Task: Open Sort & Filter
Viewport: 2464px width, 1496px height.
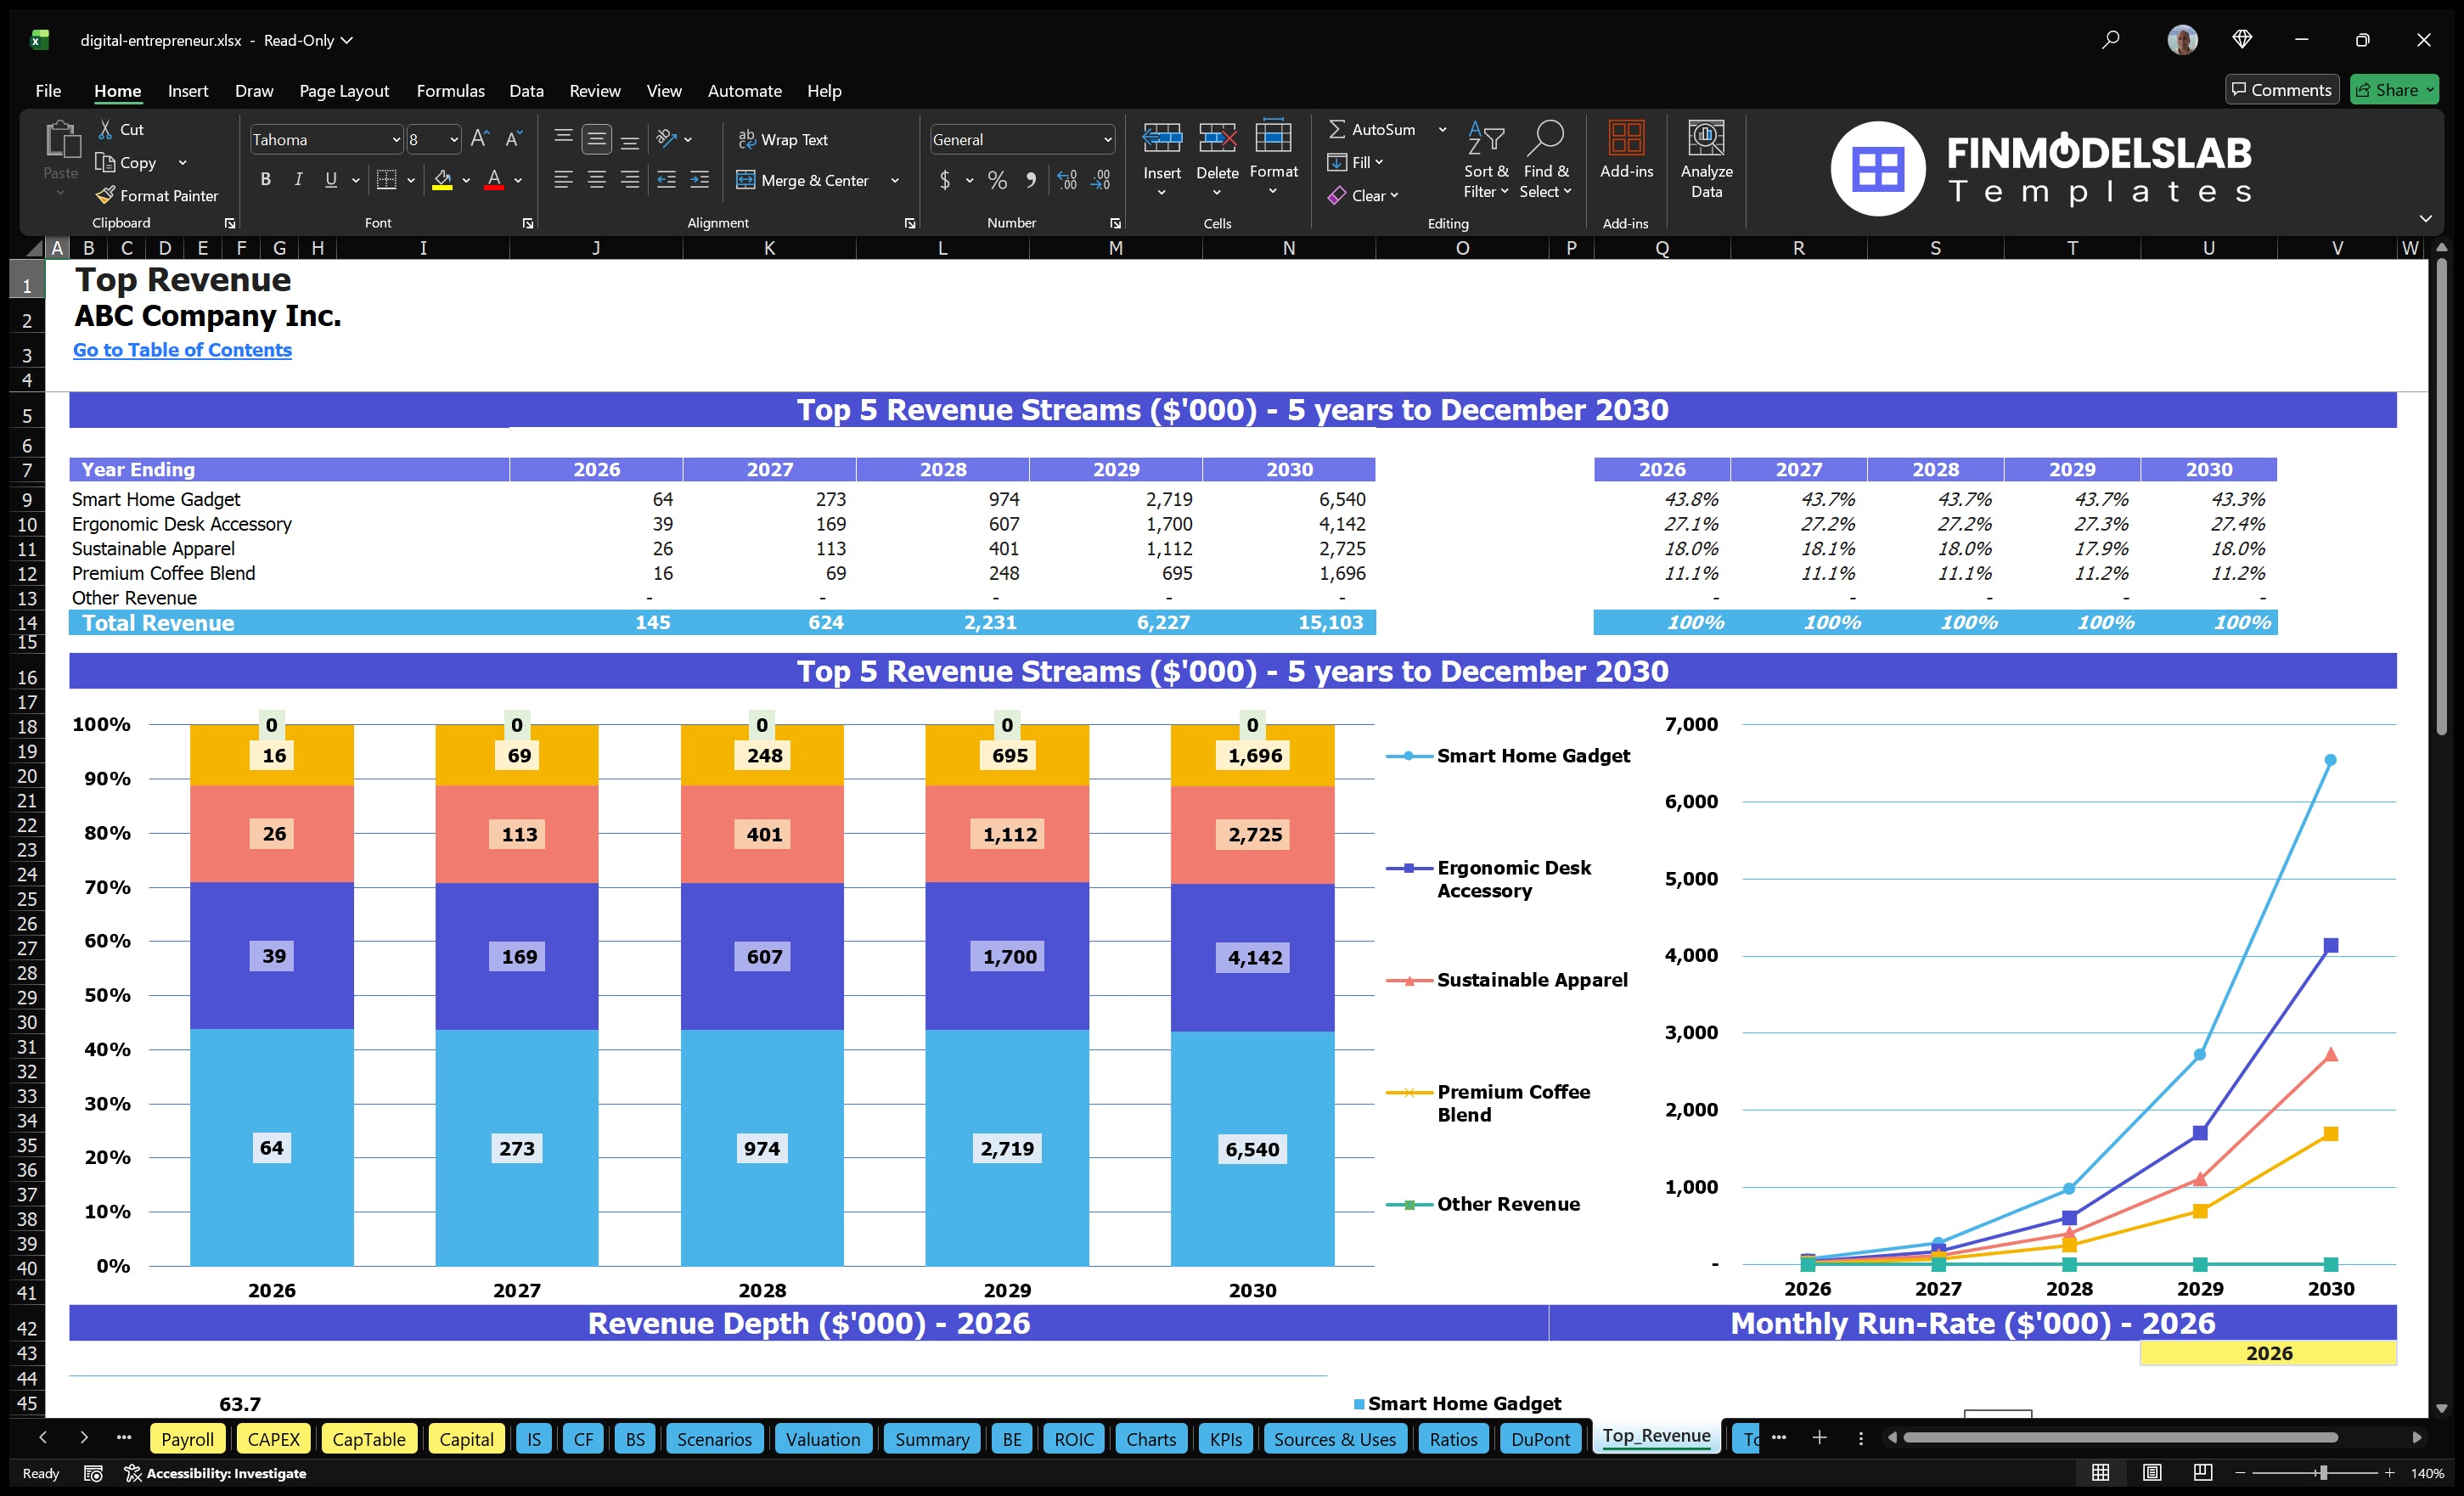Action: (x=1486, y=160)
